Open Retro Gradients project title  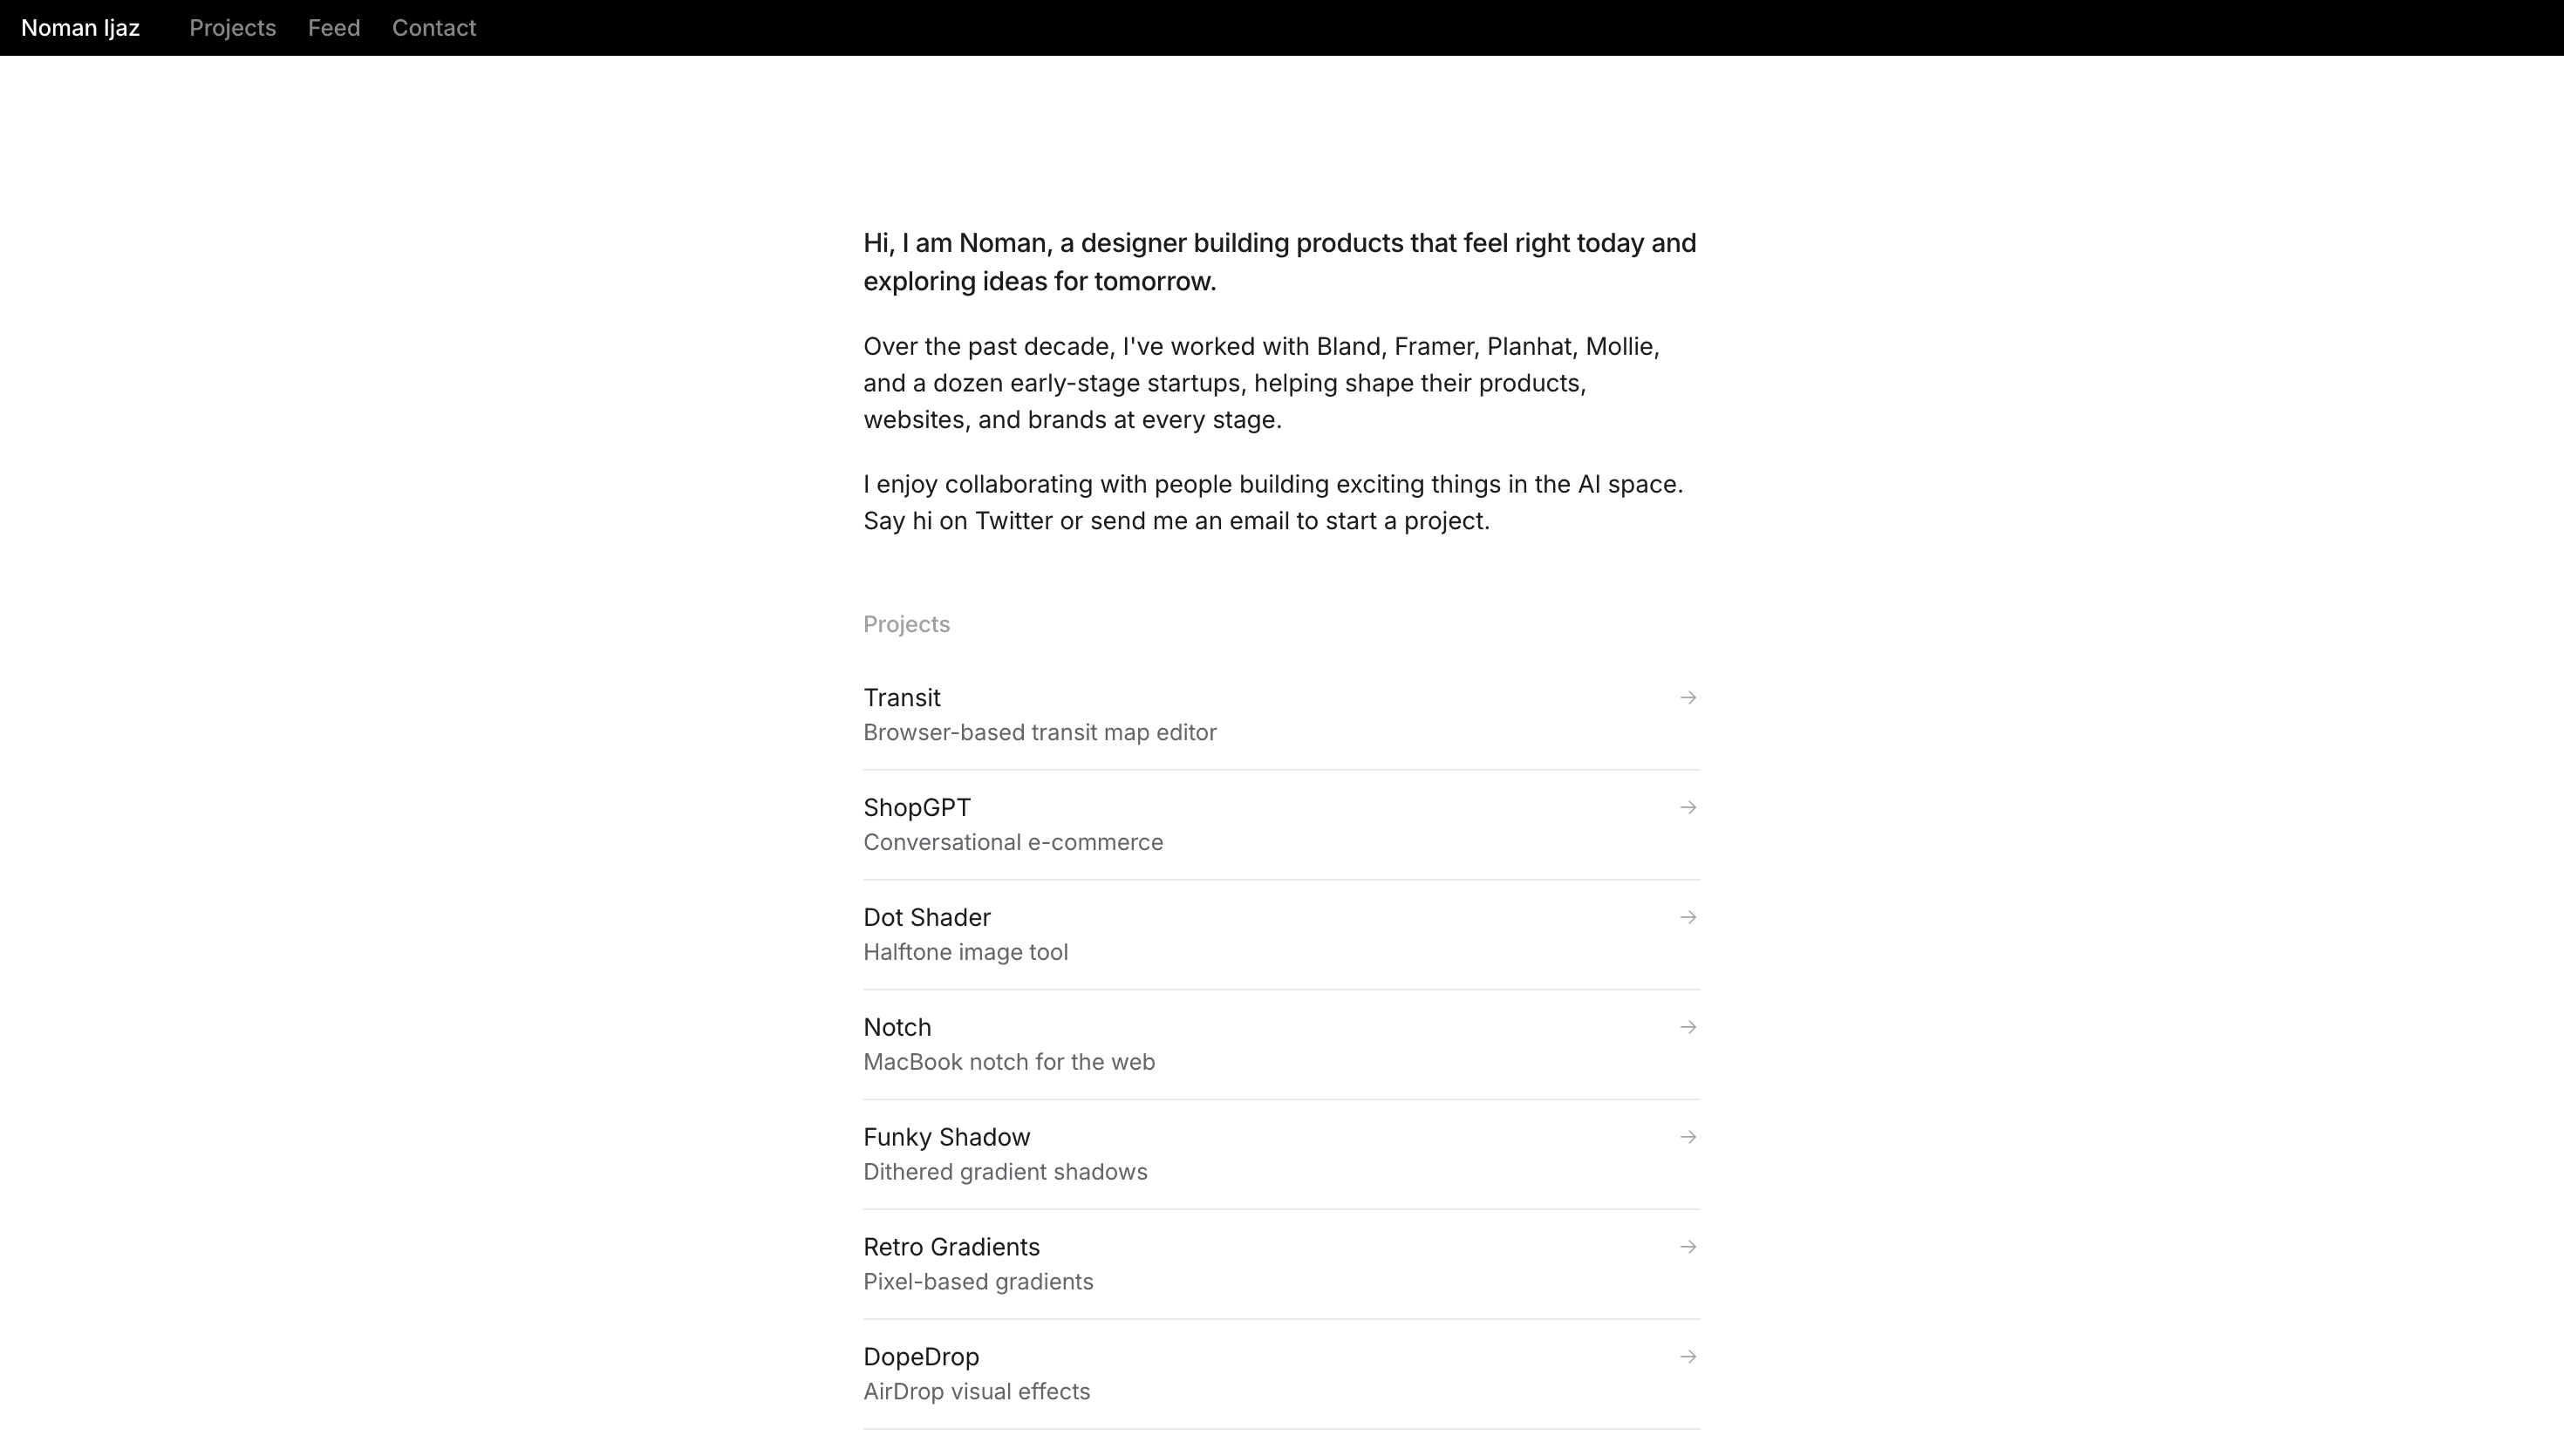(x=951, y=1248)
